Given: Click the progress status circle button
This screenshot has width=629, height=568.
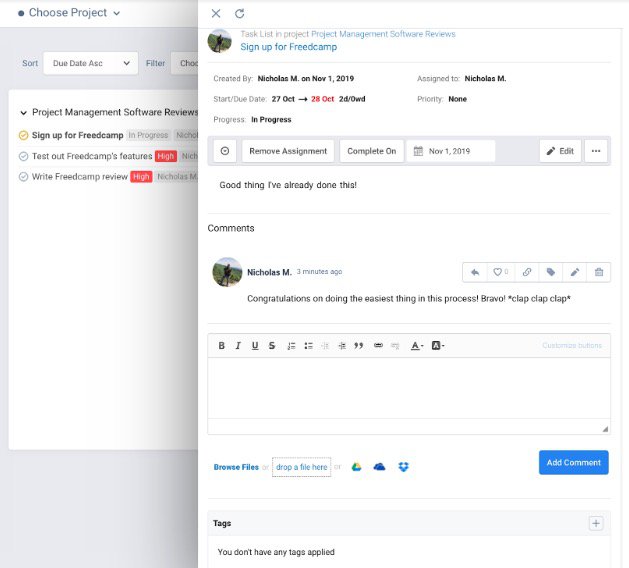Looking at the screenshot, I should pos(225,151).
